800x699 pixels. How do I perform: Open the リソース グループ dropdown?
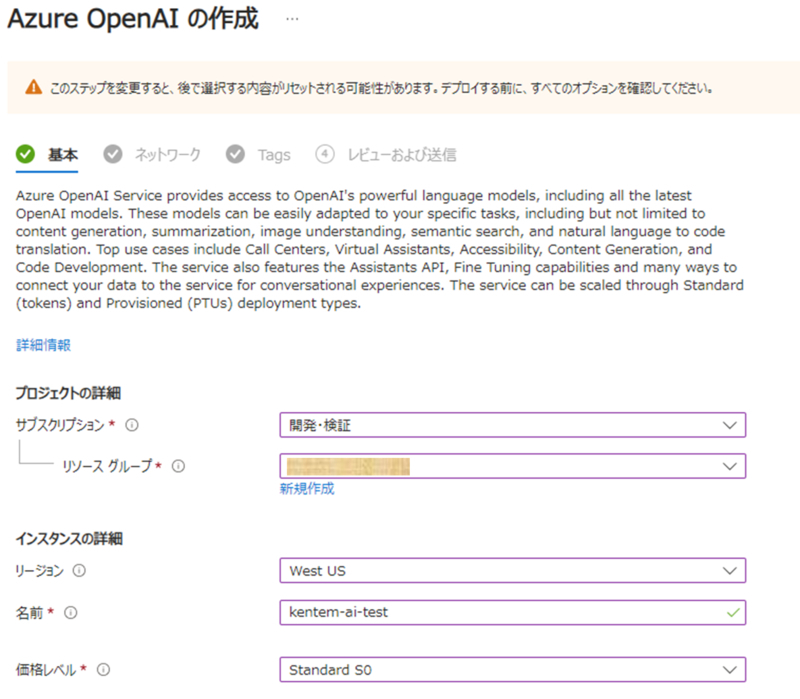510,466
